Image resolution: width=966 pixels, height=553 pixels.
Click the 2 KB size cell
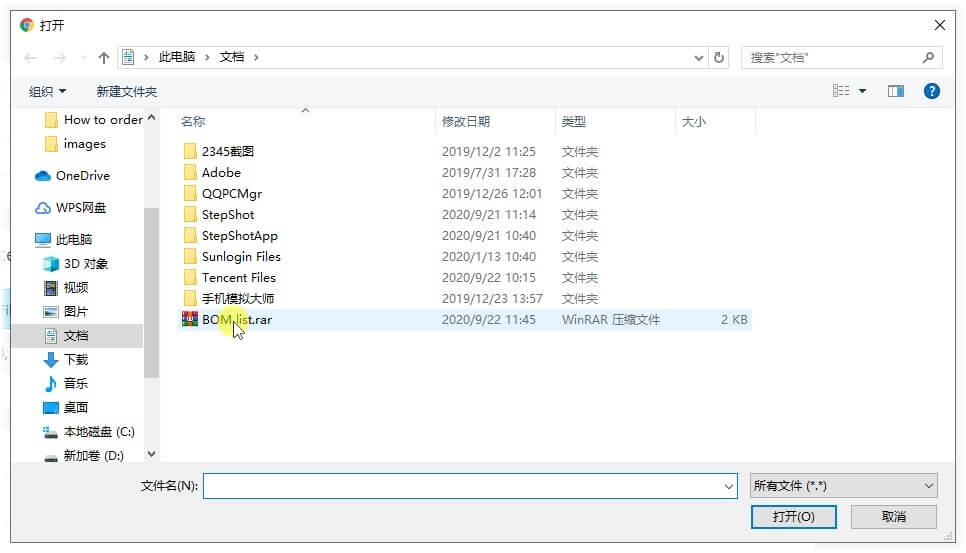[x=734, y=320]
